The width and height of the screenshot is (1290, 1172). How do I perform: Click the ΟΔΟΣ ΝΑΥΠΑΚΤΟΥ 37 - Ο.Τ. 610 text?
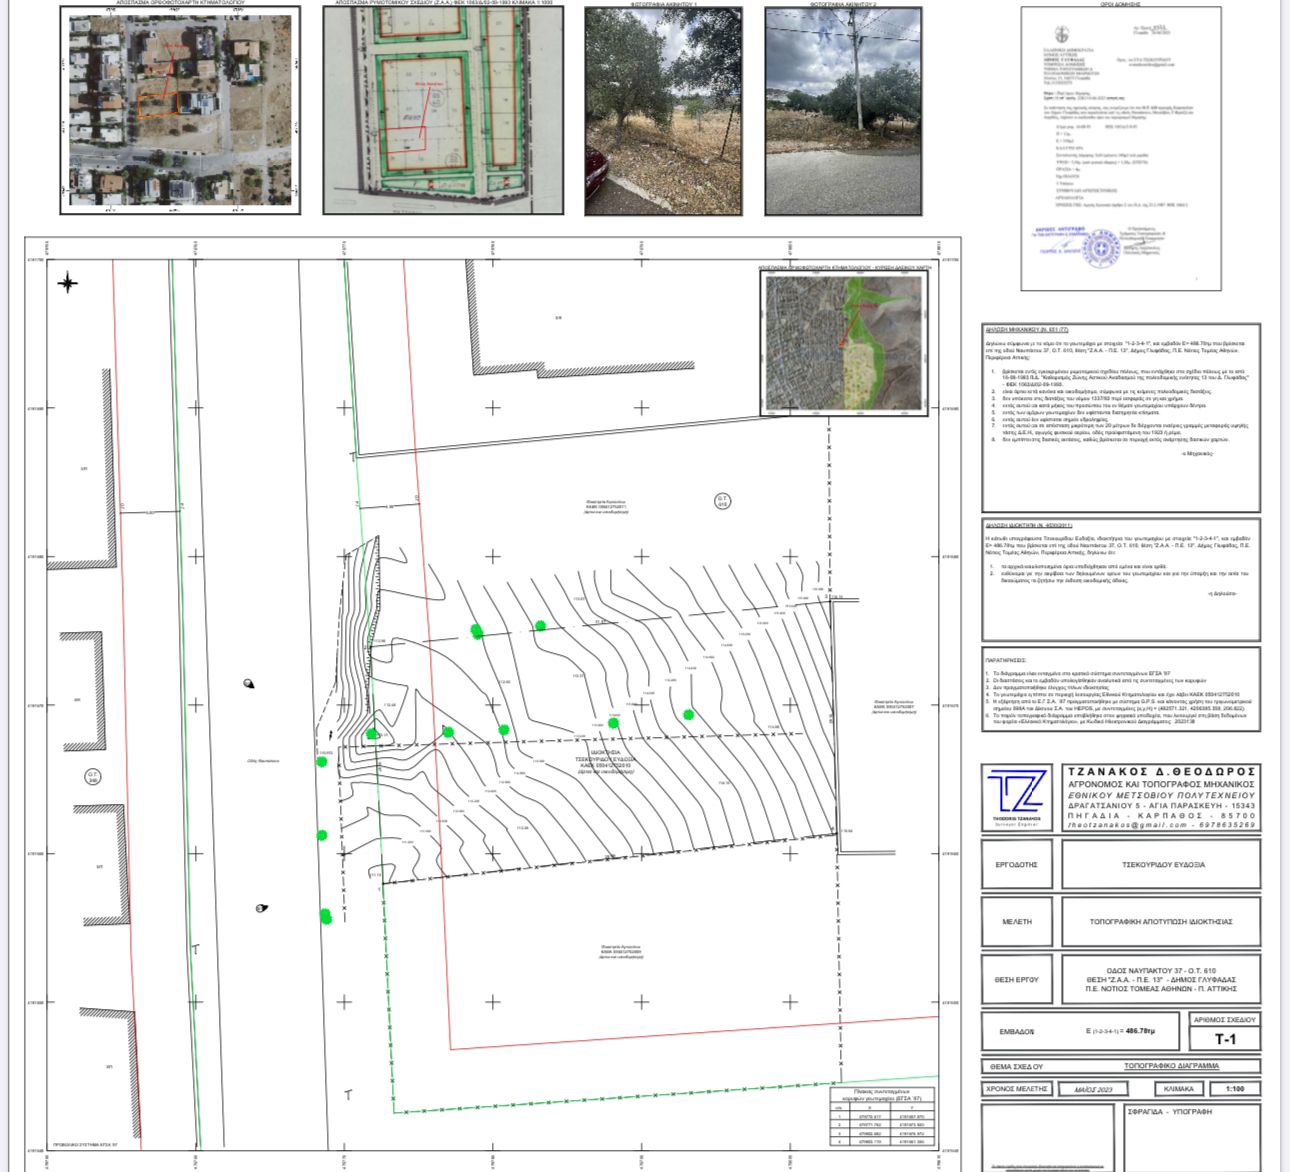(1162, 970)
